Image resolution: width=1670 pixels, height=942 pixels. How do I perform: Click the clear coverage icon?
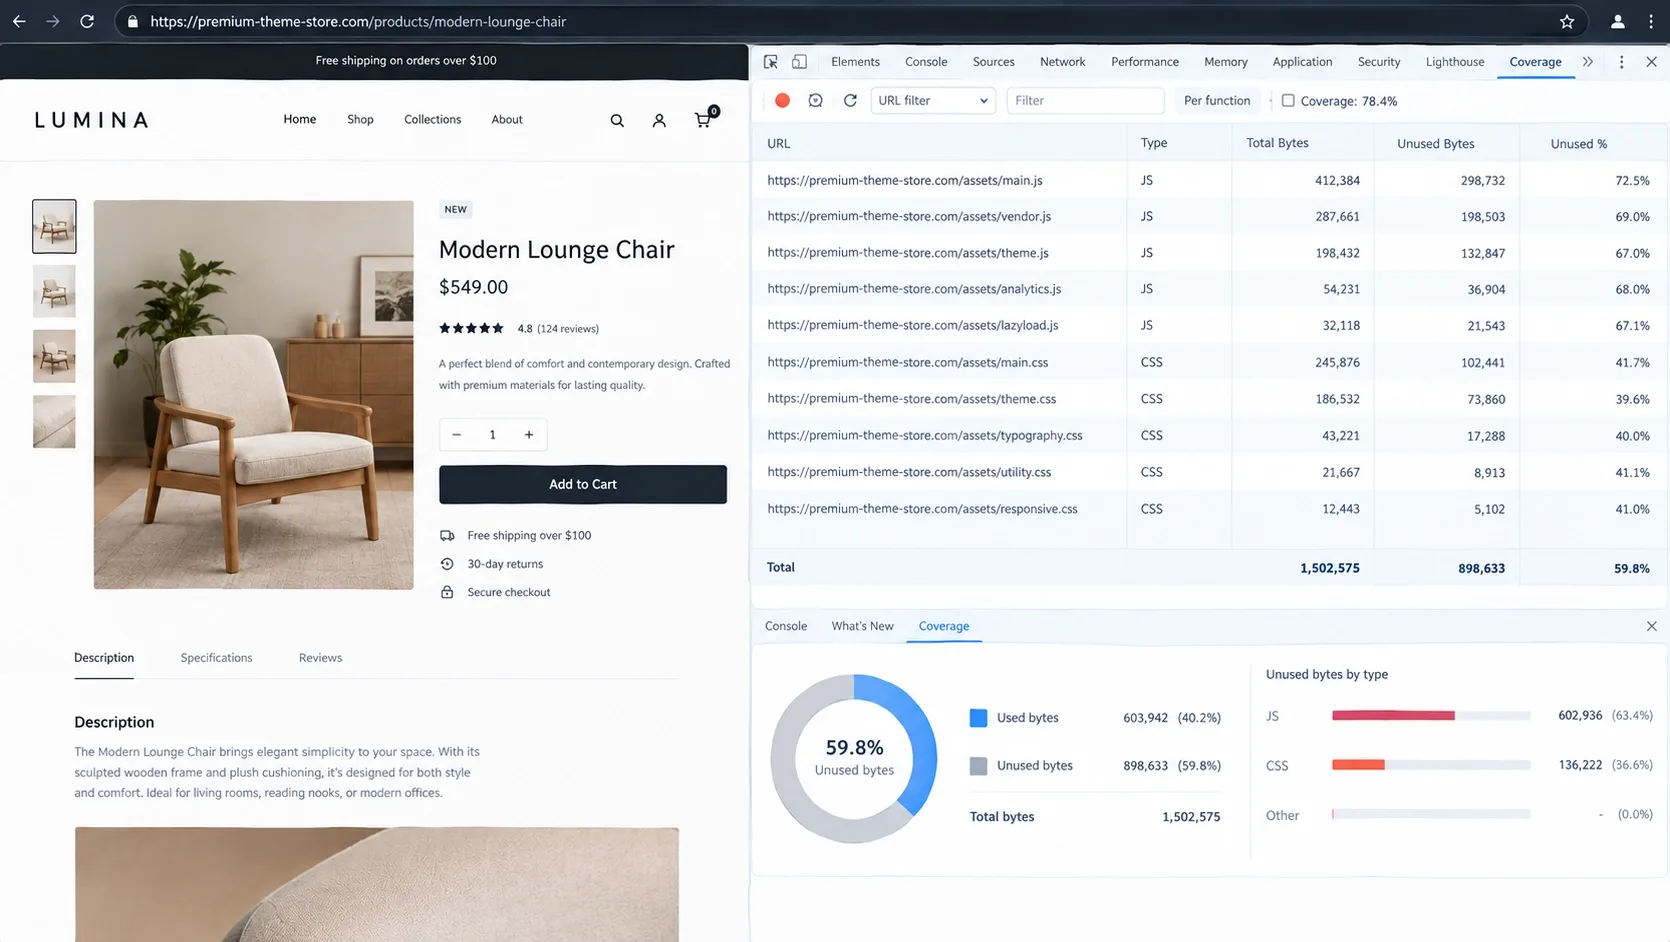coord(816,100)
